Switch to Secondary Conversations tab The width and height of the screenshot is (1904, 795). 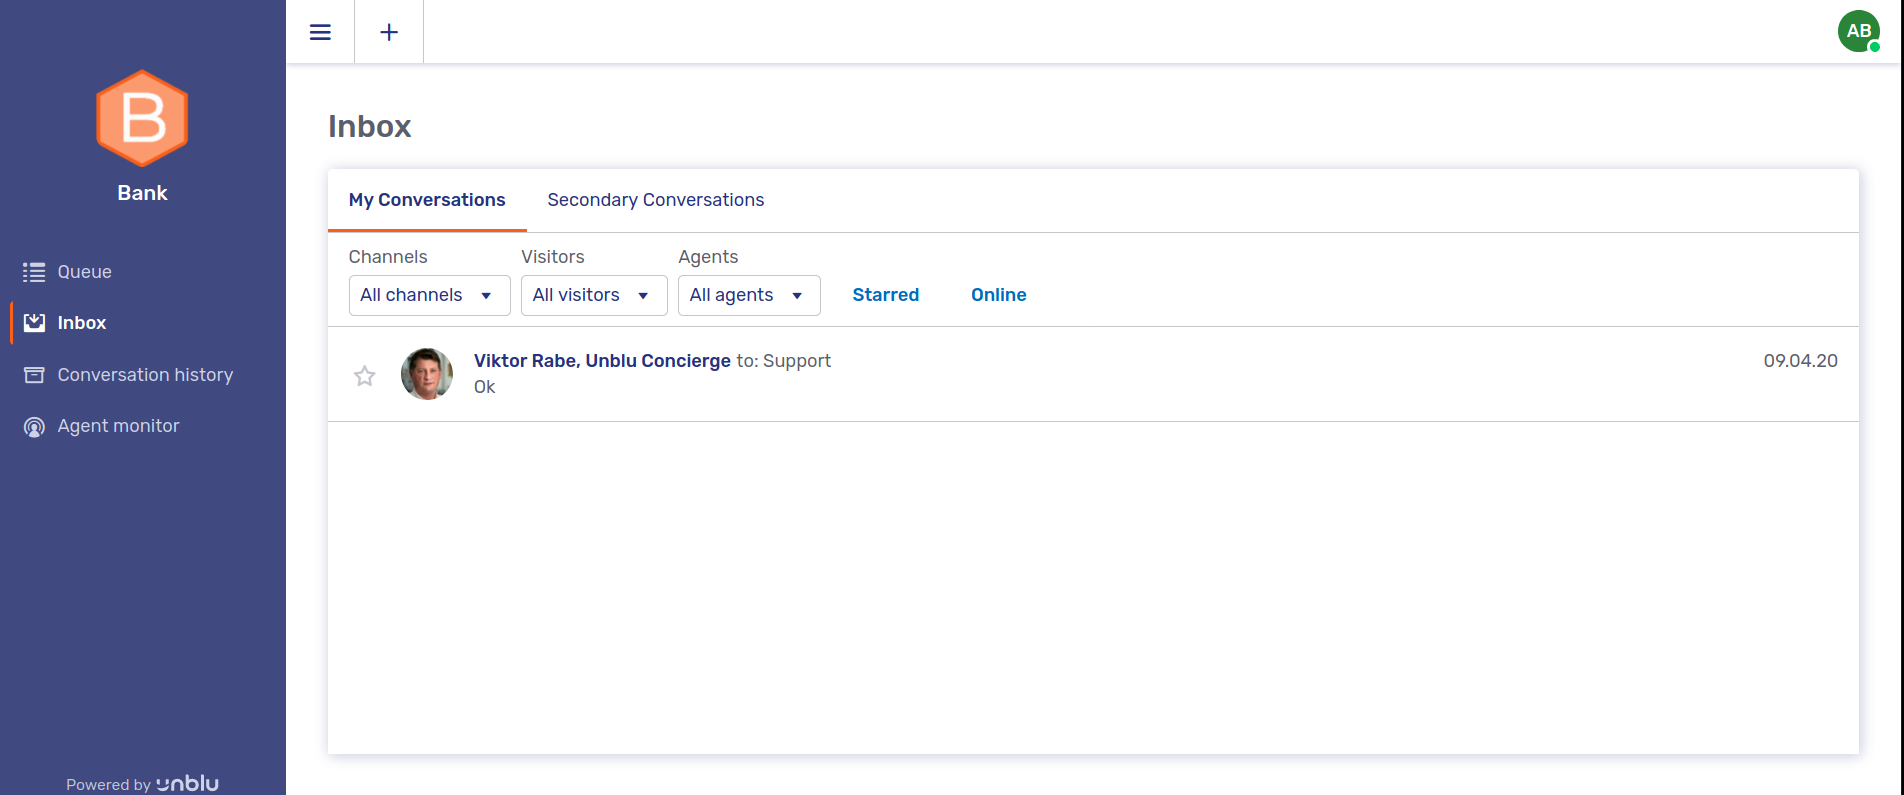(656, 200)
